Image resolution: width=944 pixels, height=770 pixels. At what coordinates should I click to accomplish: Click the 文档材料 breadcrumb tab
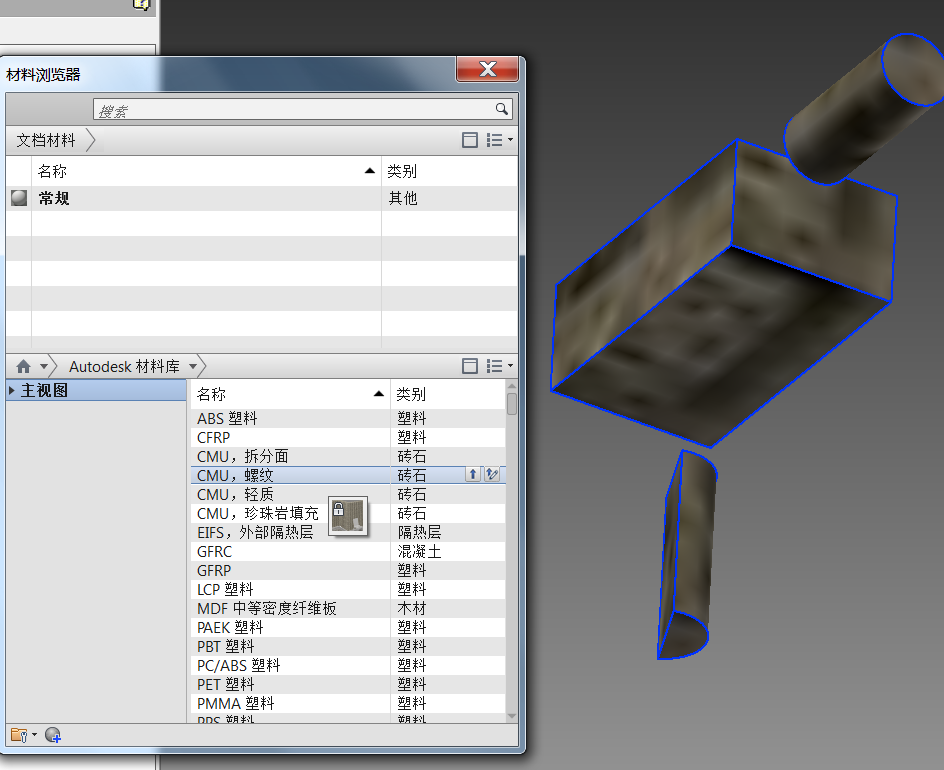point(46,141)
